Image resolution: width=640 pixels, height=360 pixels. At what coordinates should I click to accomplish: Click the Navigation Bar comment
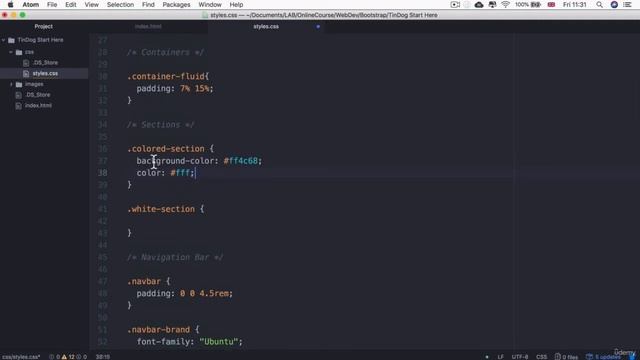[x=175, y=257]
